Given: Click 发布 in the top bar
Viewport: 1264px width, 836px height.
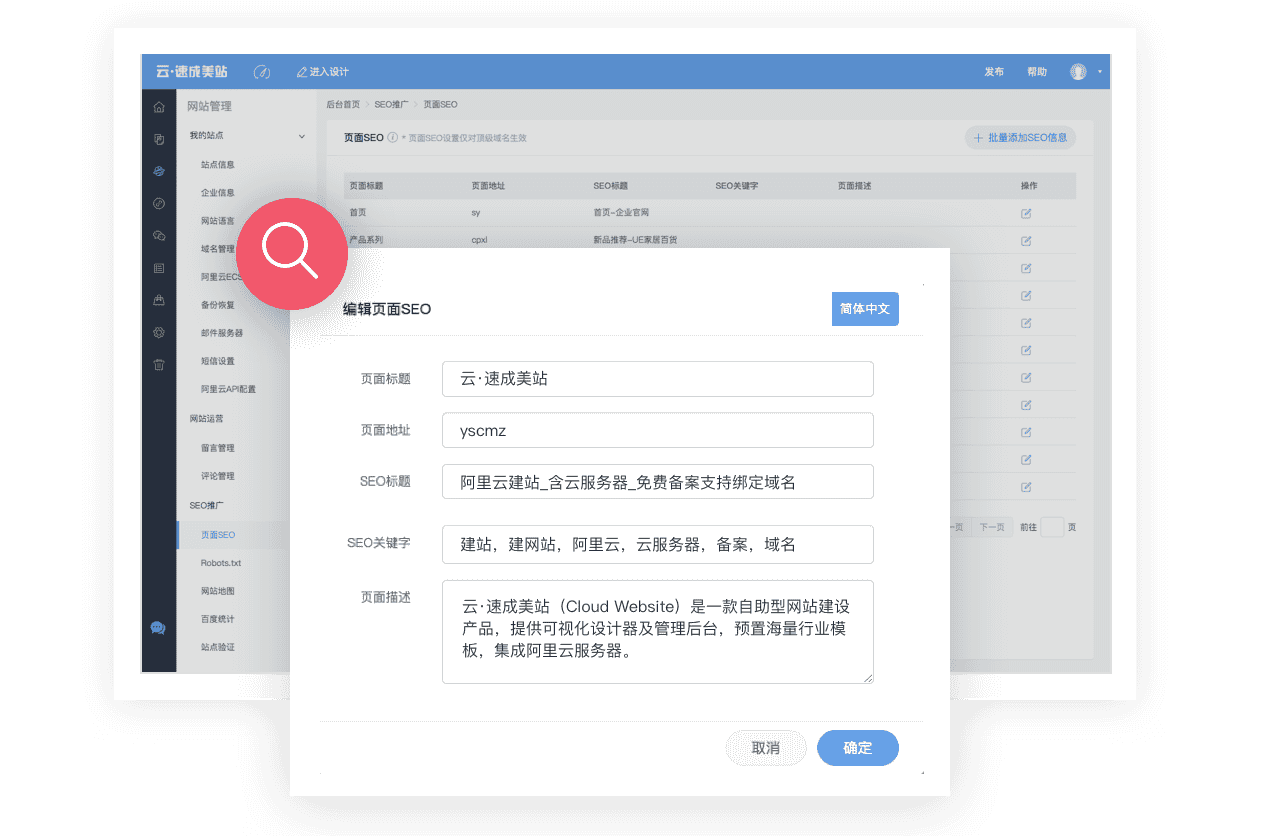Looking at the screenshot, I should point(994,72).
